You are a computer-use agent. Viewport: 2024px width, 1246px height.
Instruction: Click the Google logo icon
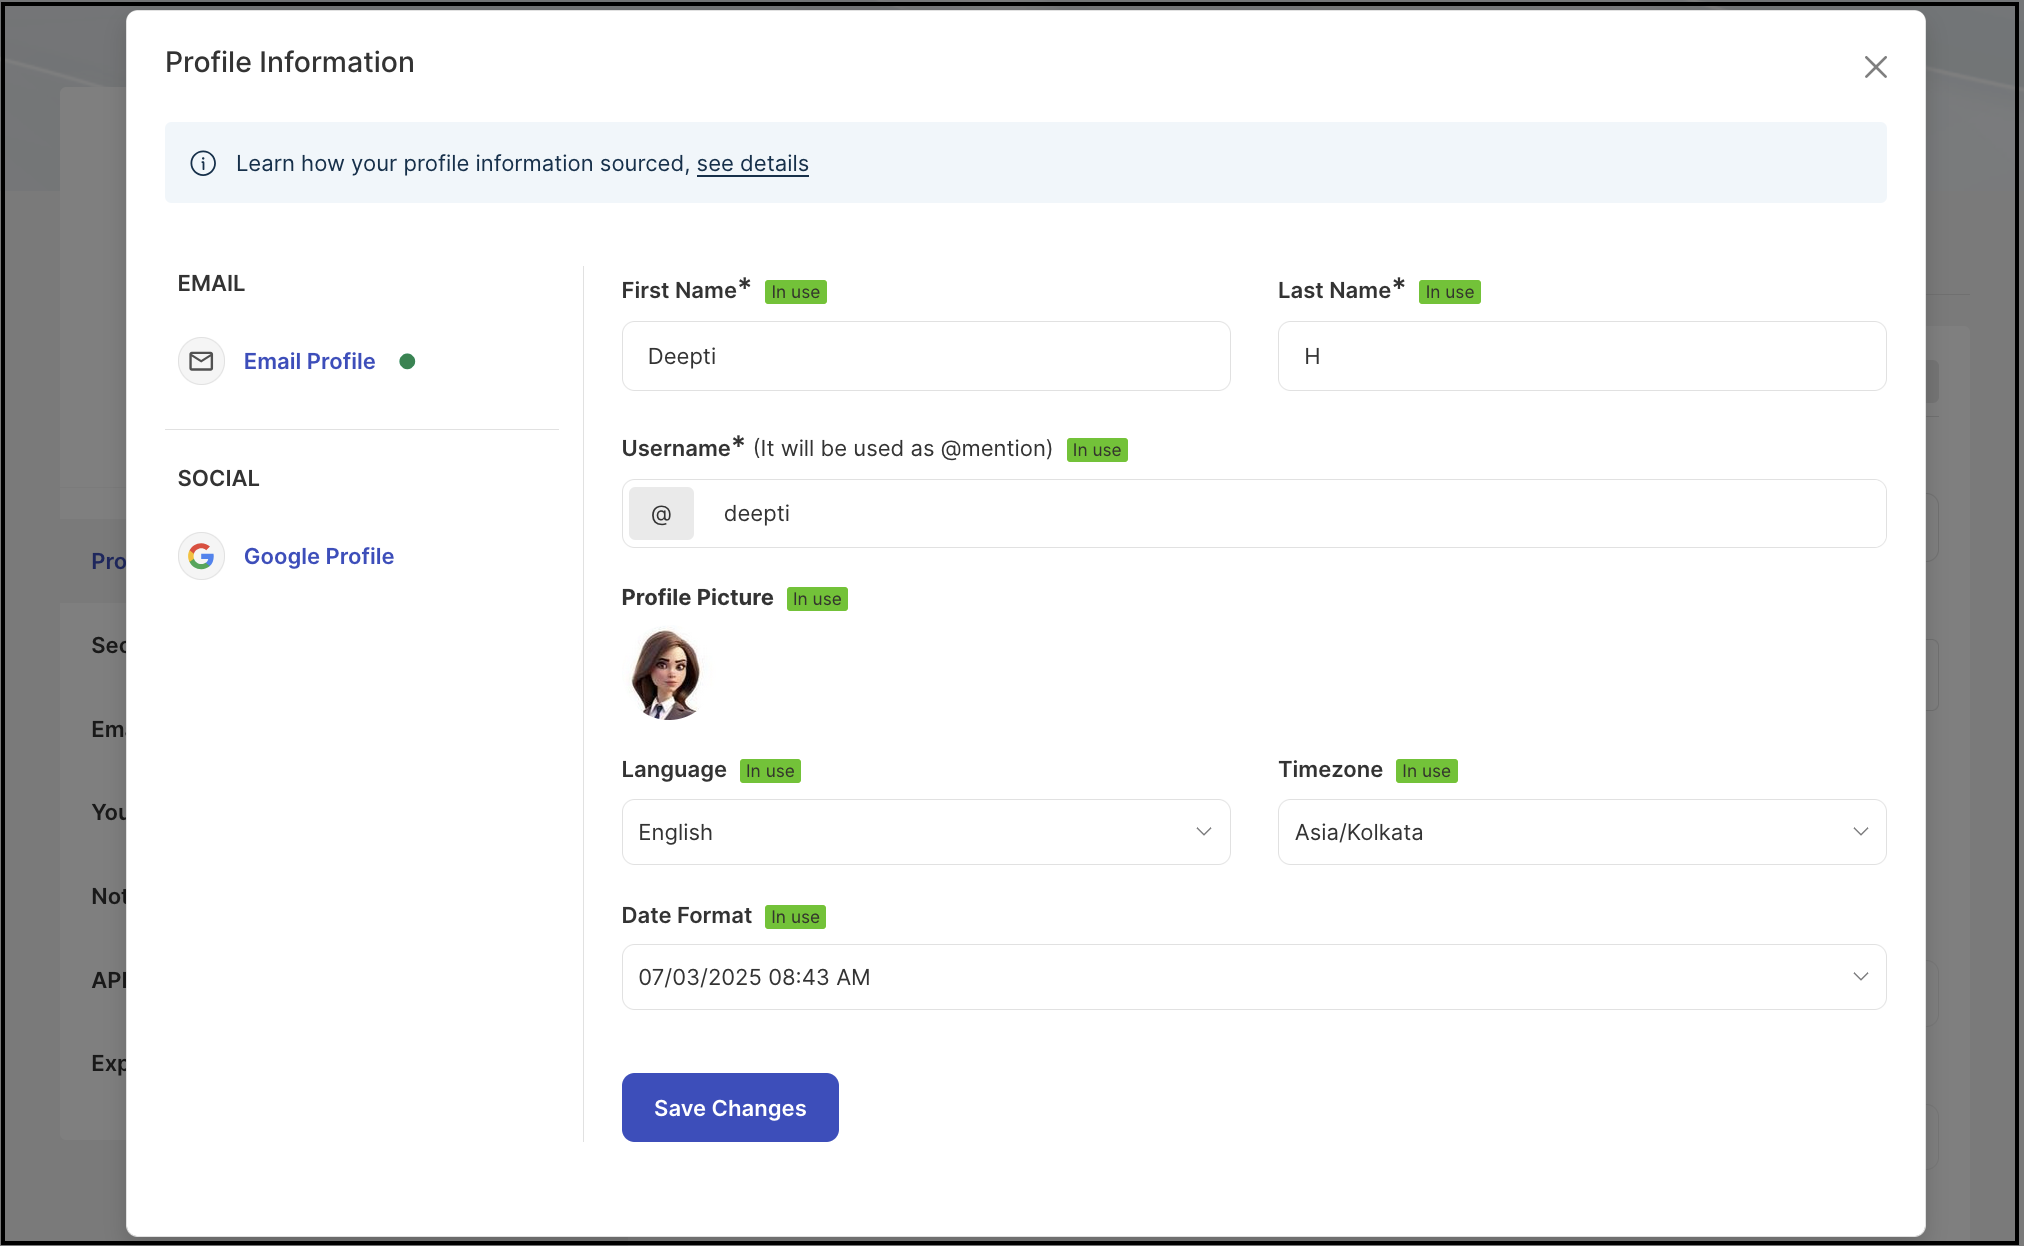[201, 556]
